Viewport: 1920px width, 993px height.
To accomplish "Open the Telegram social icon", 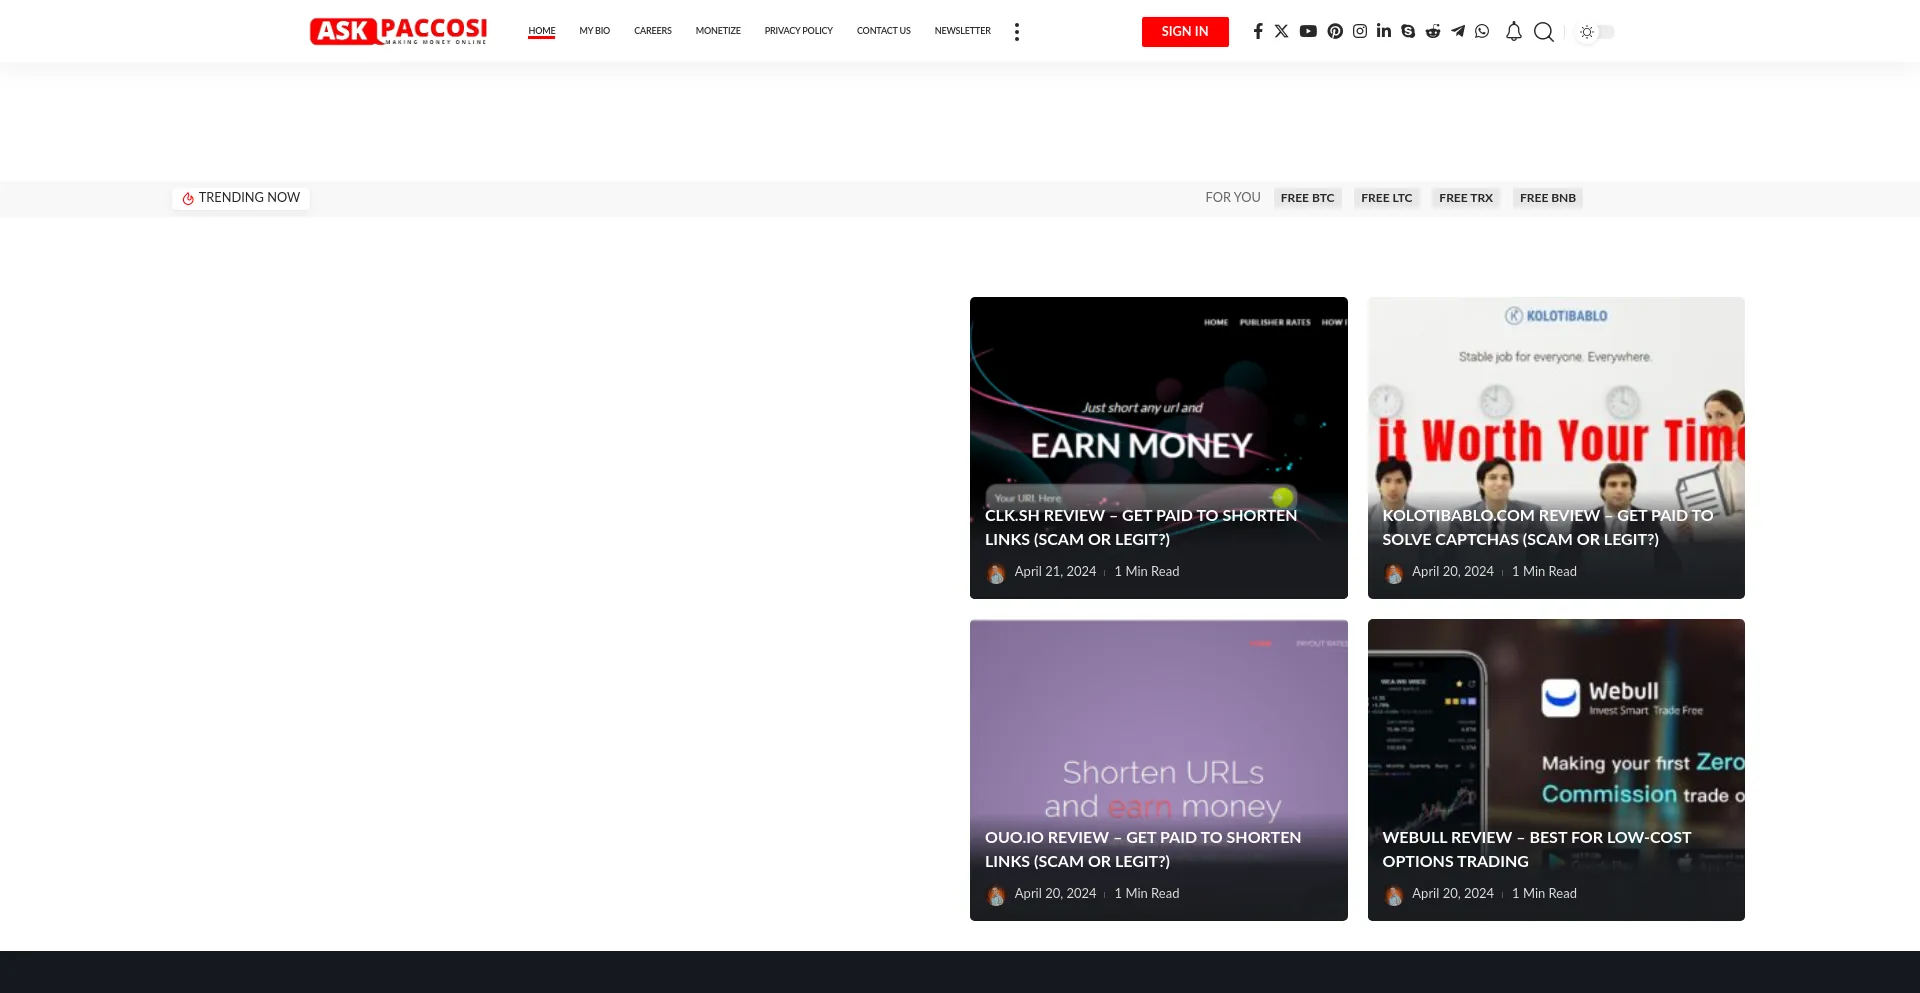I will [x=1458, y=31].
